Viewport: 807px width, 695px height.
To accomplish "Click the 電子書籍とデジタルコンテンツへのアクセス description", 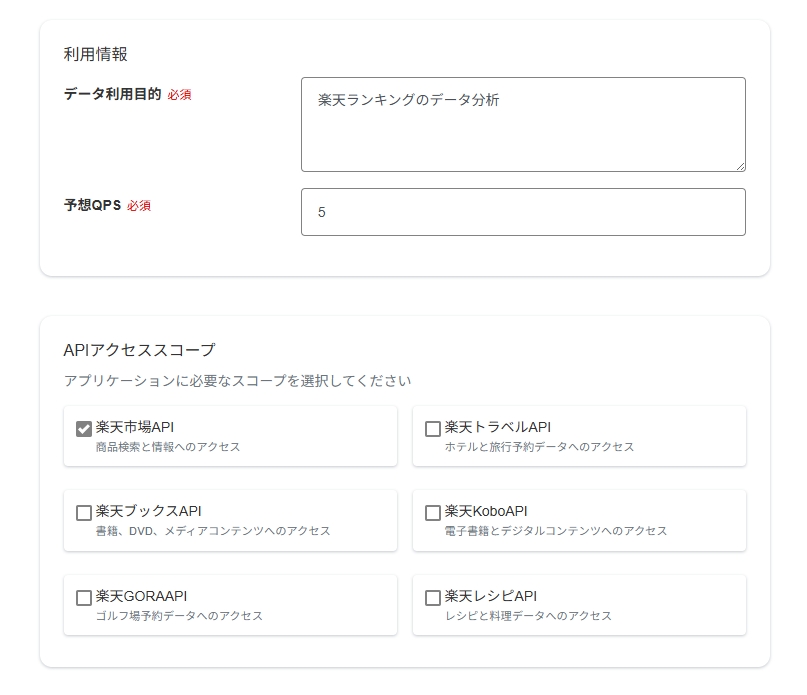I will tap(555, 531).
